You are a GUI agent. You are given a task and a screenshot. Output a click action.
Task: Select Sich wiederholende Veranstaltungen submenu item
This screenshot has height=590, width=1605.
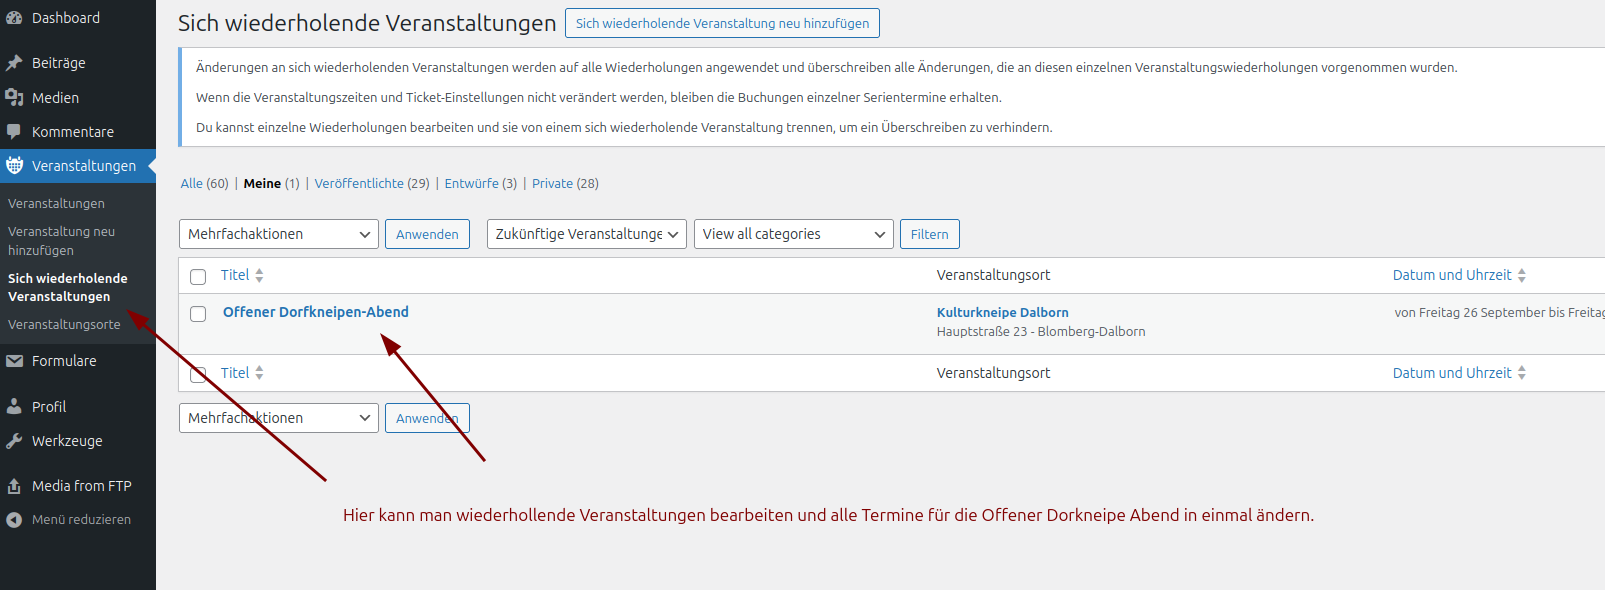(68, 287)
